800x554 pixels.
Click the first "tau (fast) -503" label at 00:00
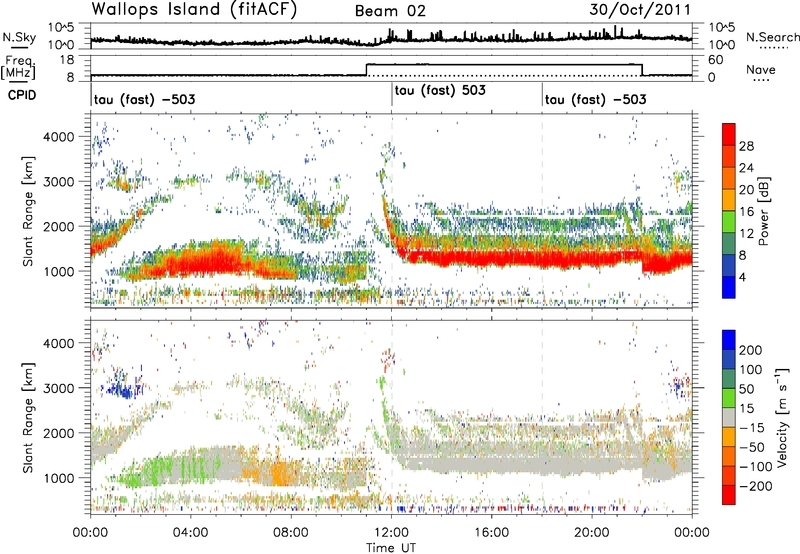(144, 99)
